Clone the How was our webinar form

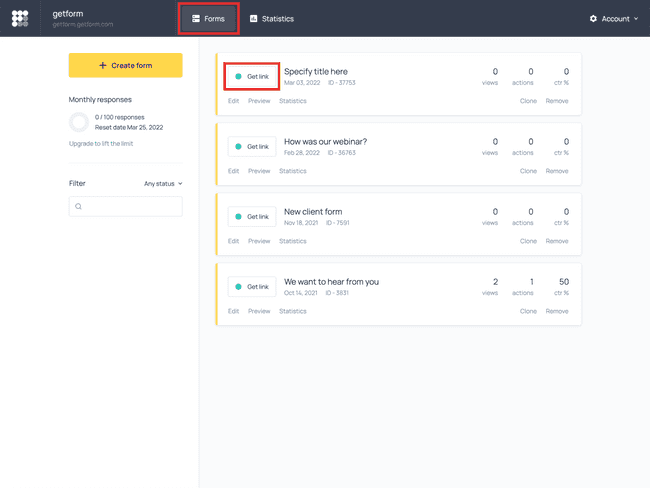coord(528,171)
